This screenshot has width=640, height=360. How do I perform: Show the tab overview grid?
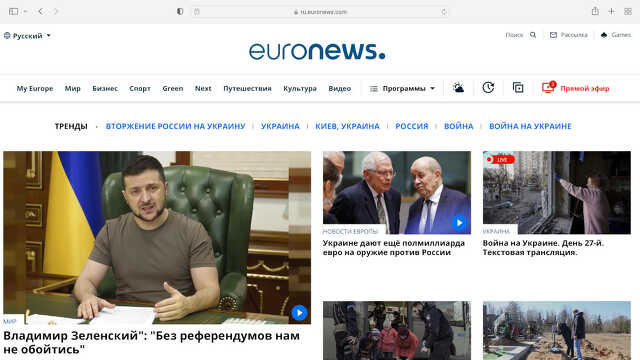(628, 11)
